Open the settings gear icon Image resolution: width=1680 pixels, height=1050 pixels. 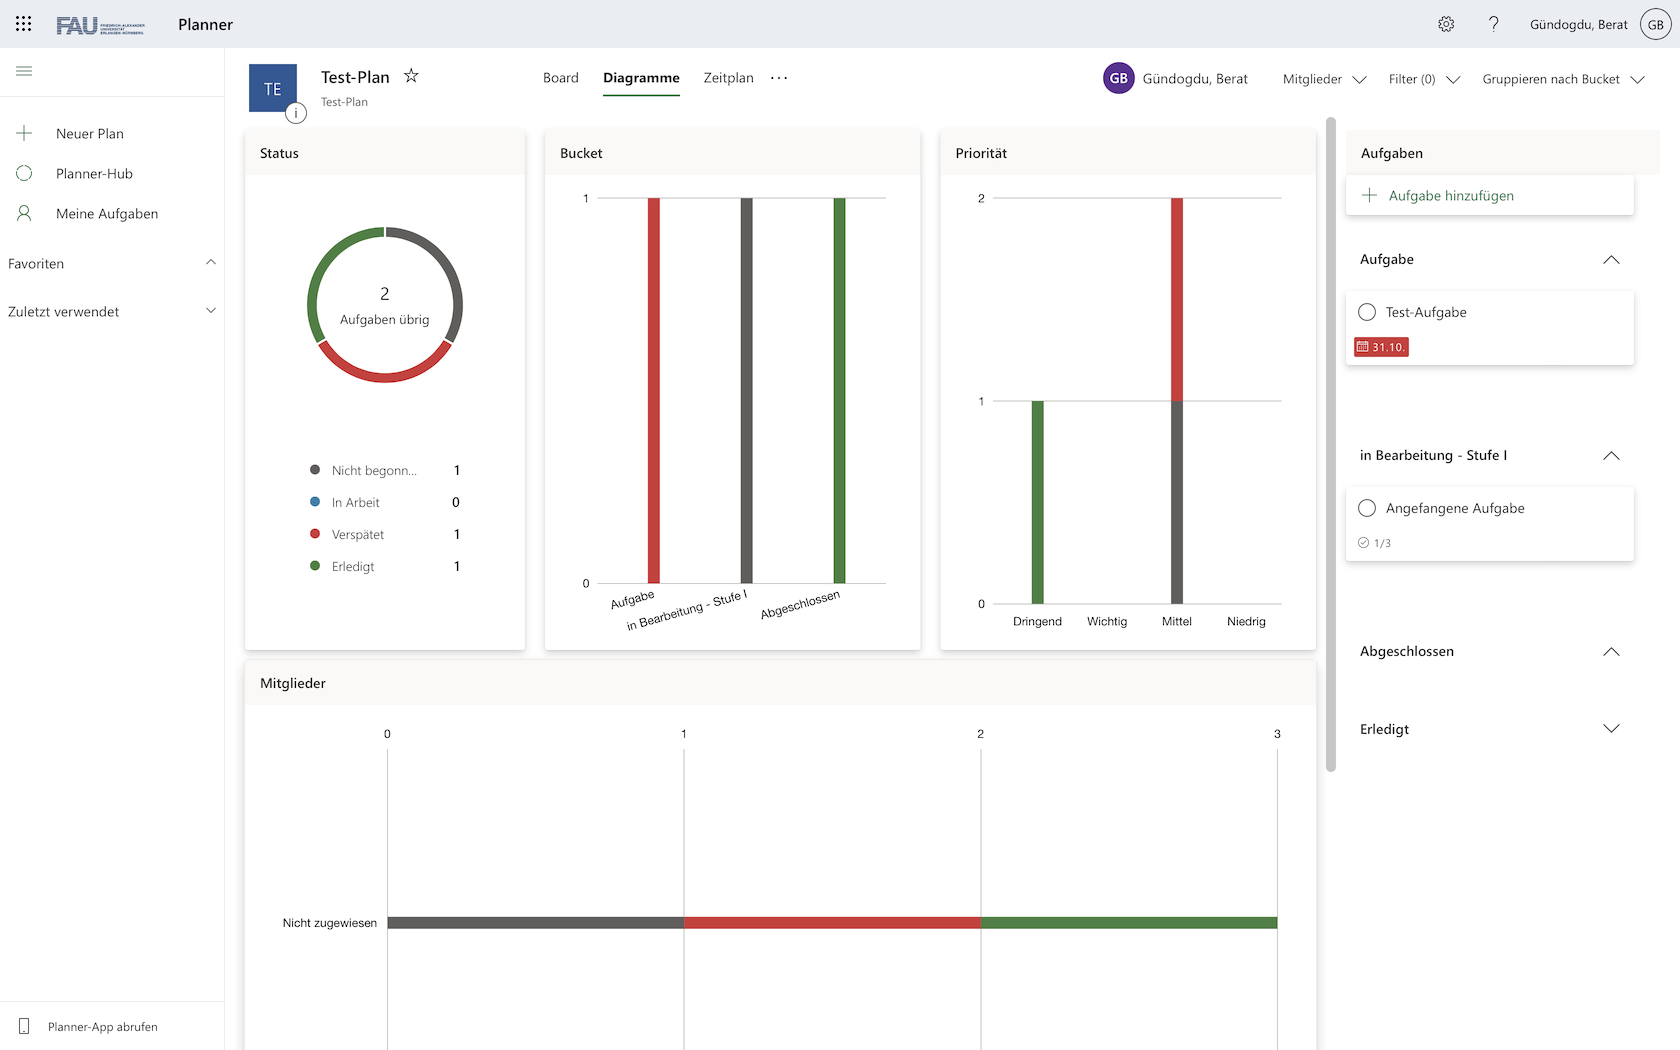1446,24
